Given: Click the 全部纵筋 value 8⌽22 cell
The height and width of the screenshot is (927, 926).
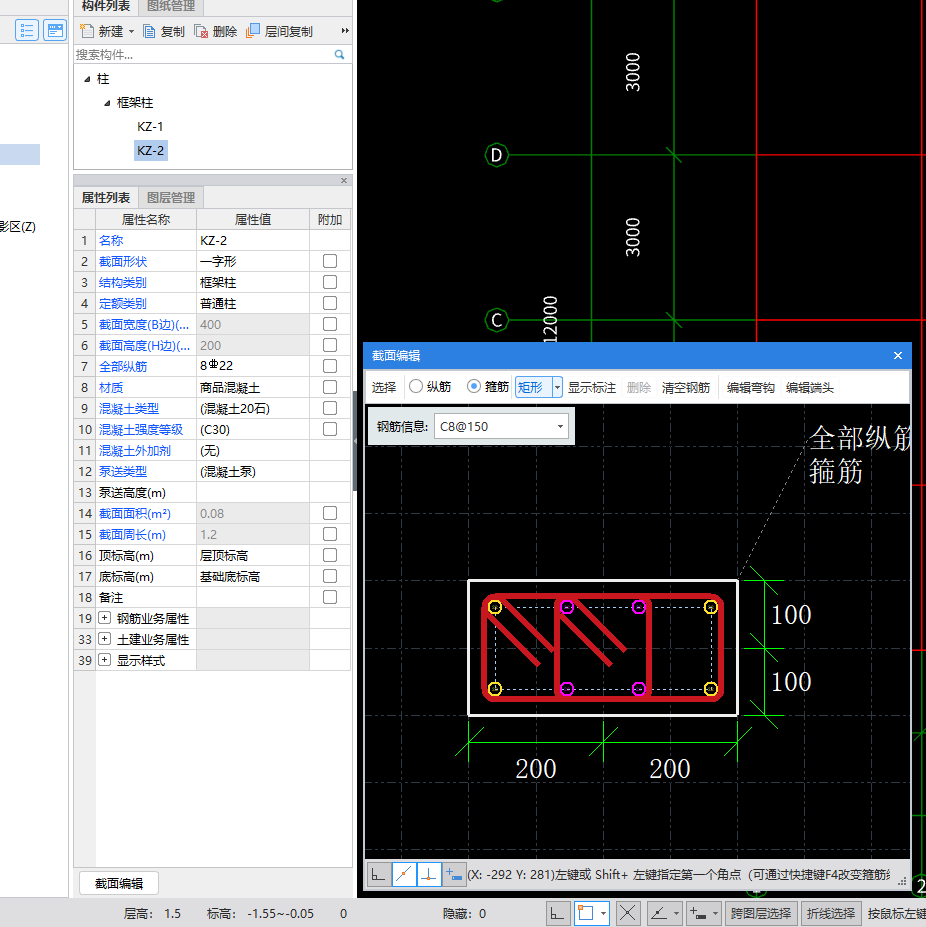Looking at the screenshot, I should pyautogui.click(x=252, y=366).
